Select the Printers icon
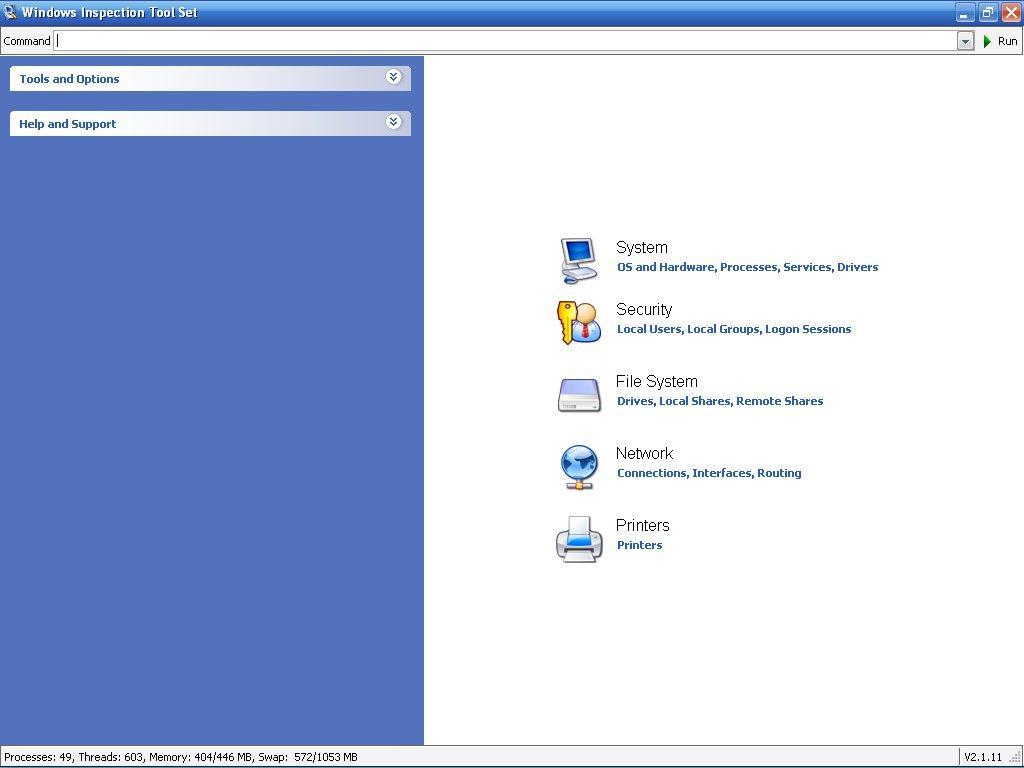The height and width of the screenshot is (768, 1024). 578,538
